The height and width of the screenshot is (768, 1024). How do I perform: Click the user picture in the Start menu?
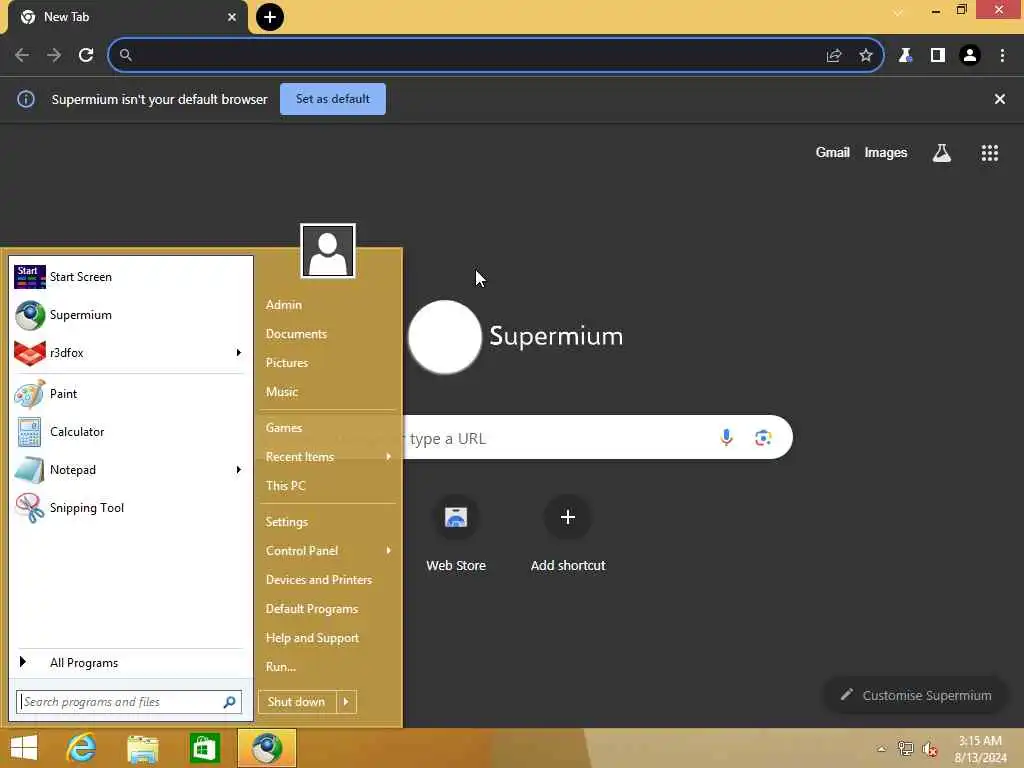pos(328,251)
